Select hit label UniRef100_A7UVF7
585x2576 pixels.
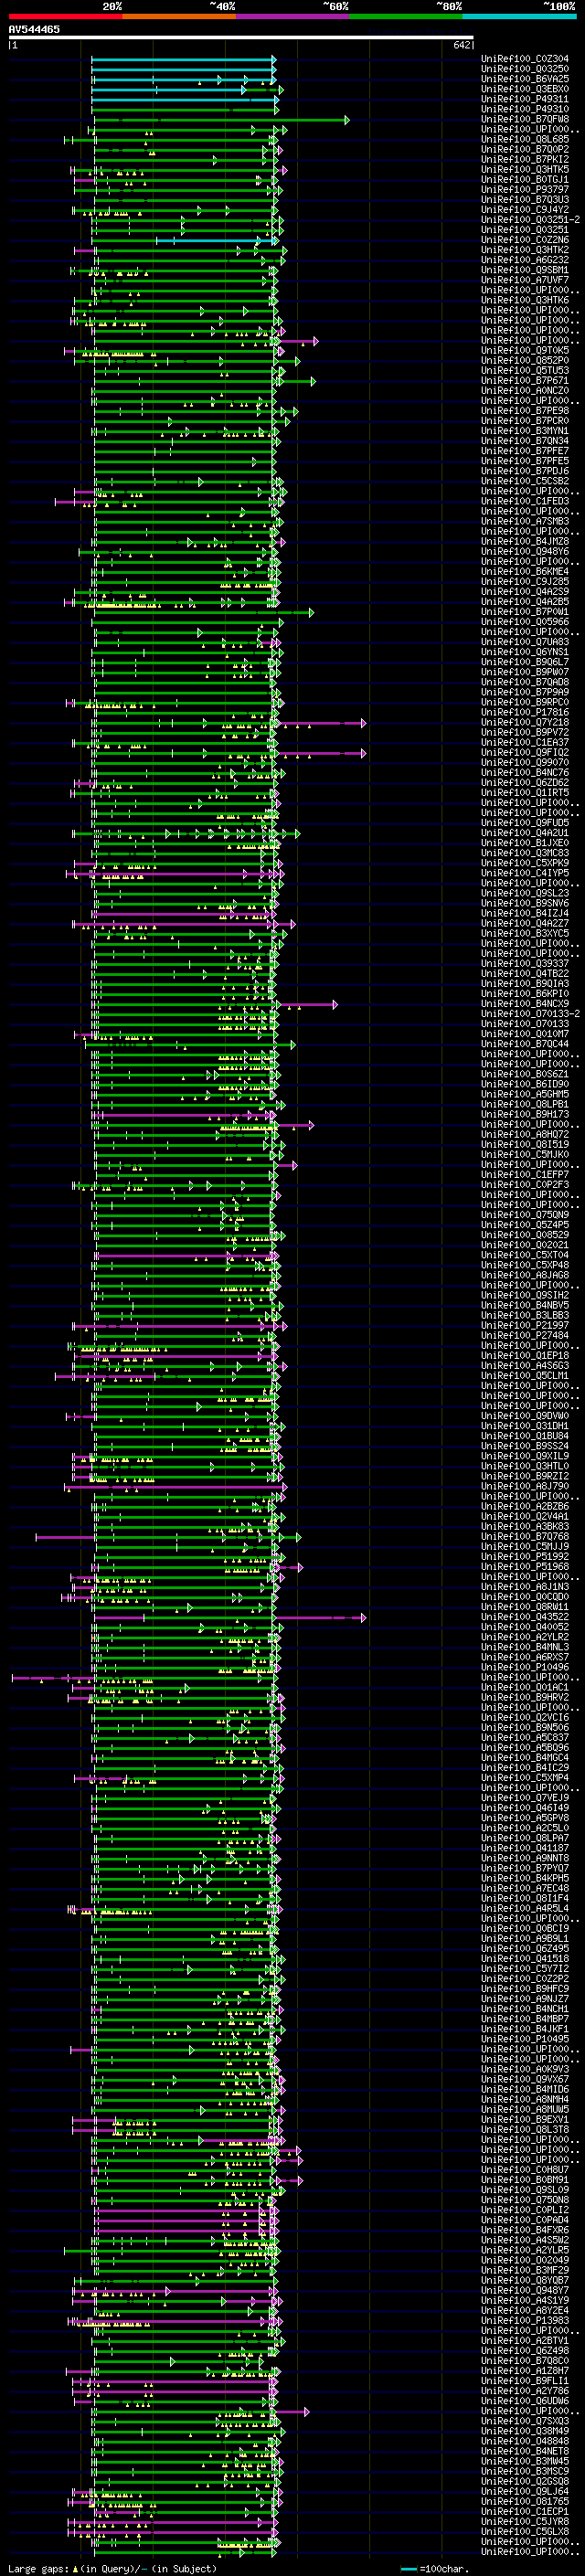(525, 280)
